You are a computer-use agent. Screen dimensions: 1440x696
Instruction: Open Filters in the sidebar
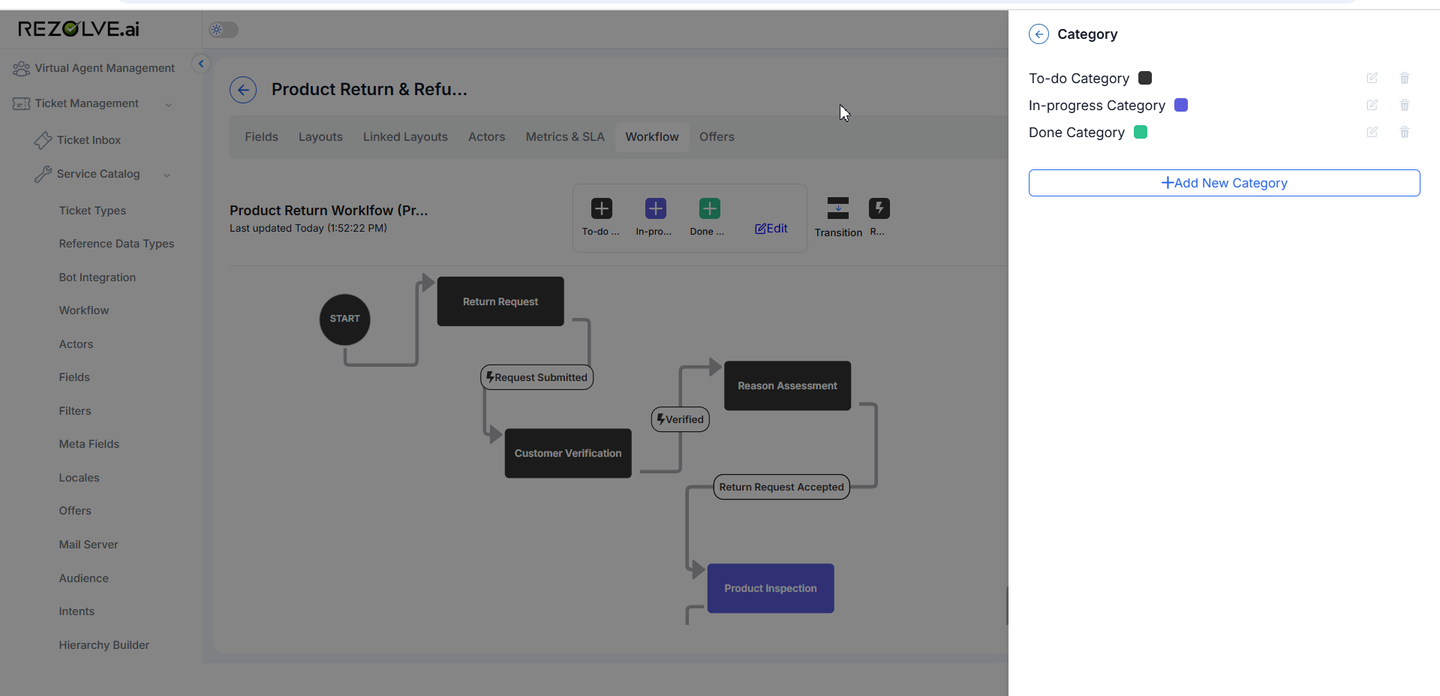(75, 411)
